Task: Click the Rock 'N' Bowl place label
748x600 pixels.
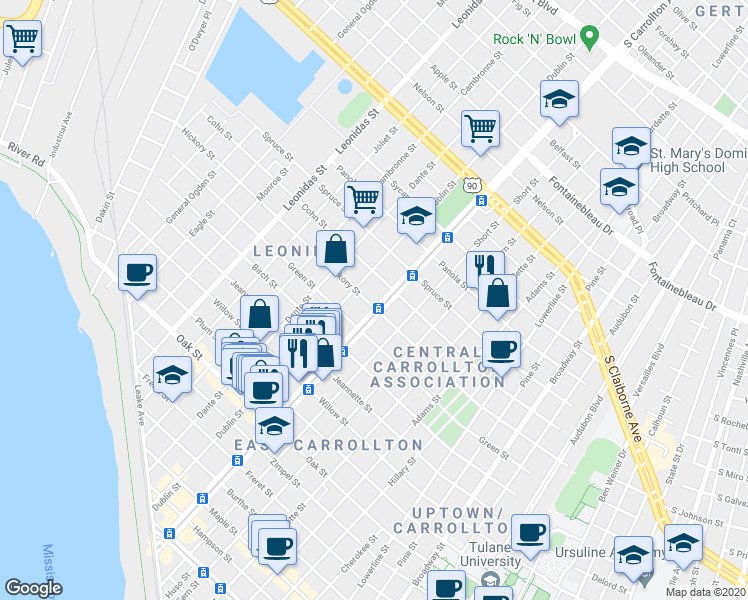Action: tap(535, 39)
